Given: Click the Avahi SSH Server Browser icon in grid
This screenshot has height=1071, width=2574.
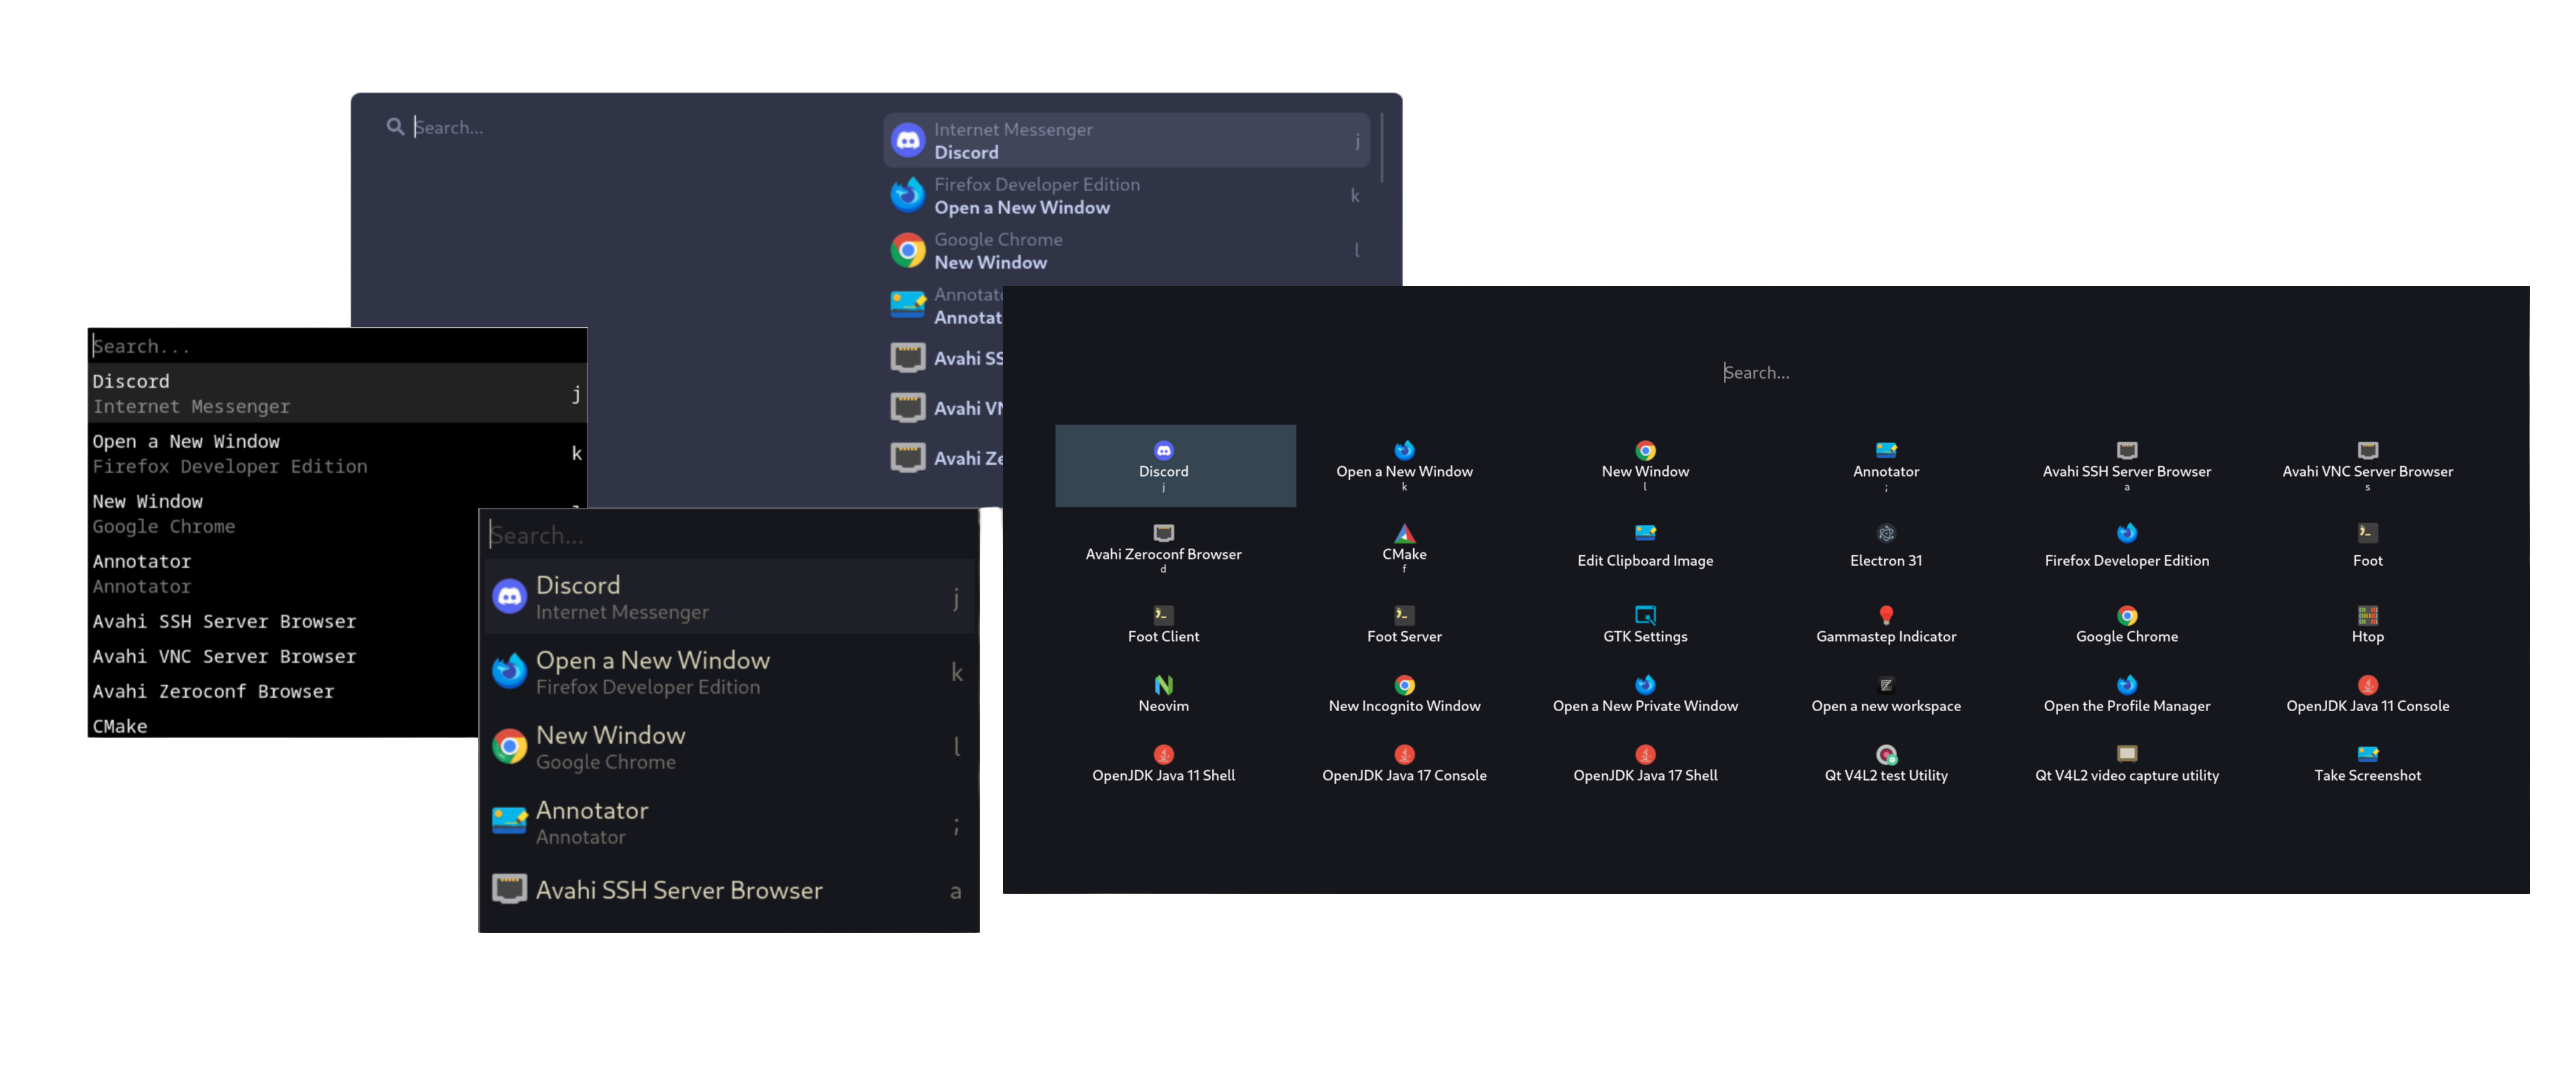Looking at the screenshot, I should pyautogui.click(x=2127, y=450).
